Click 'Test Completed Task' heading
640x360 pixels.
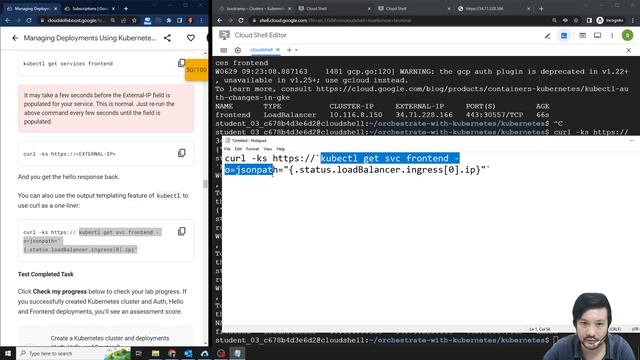(46, 274)
